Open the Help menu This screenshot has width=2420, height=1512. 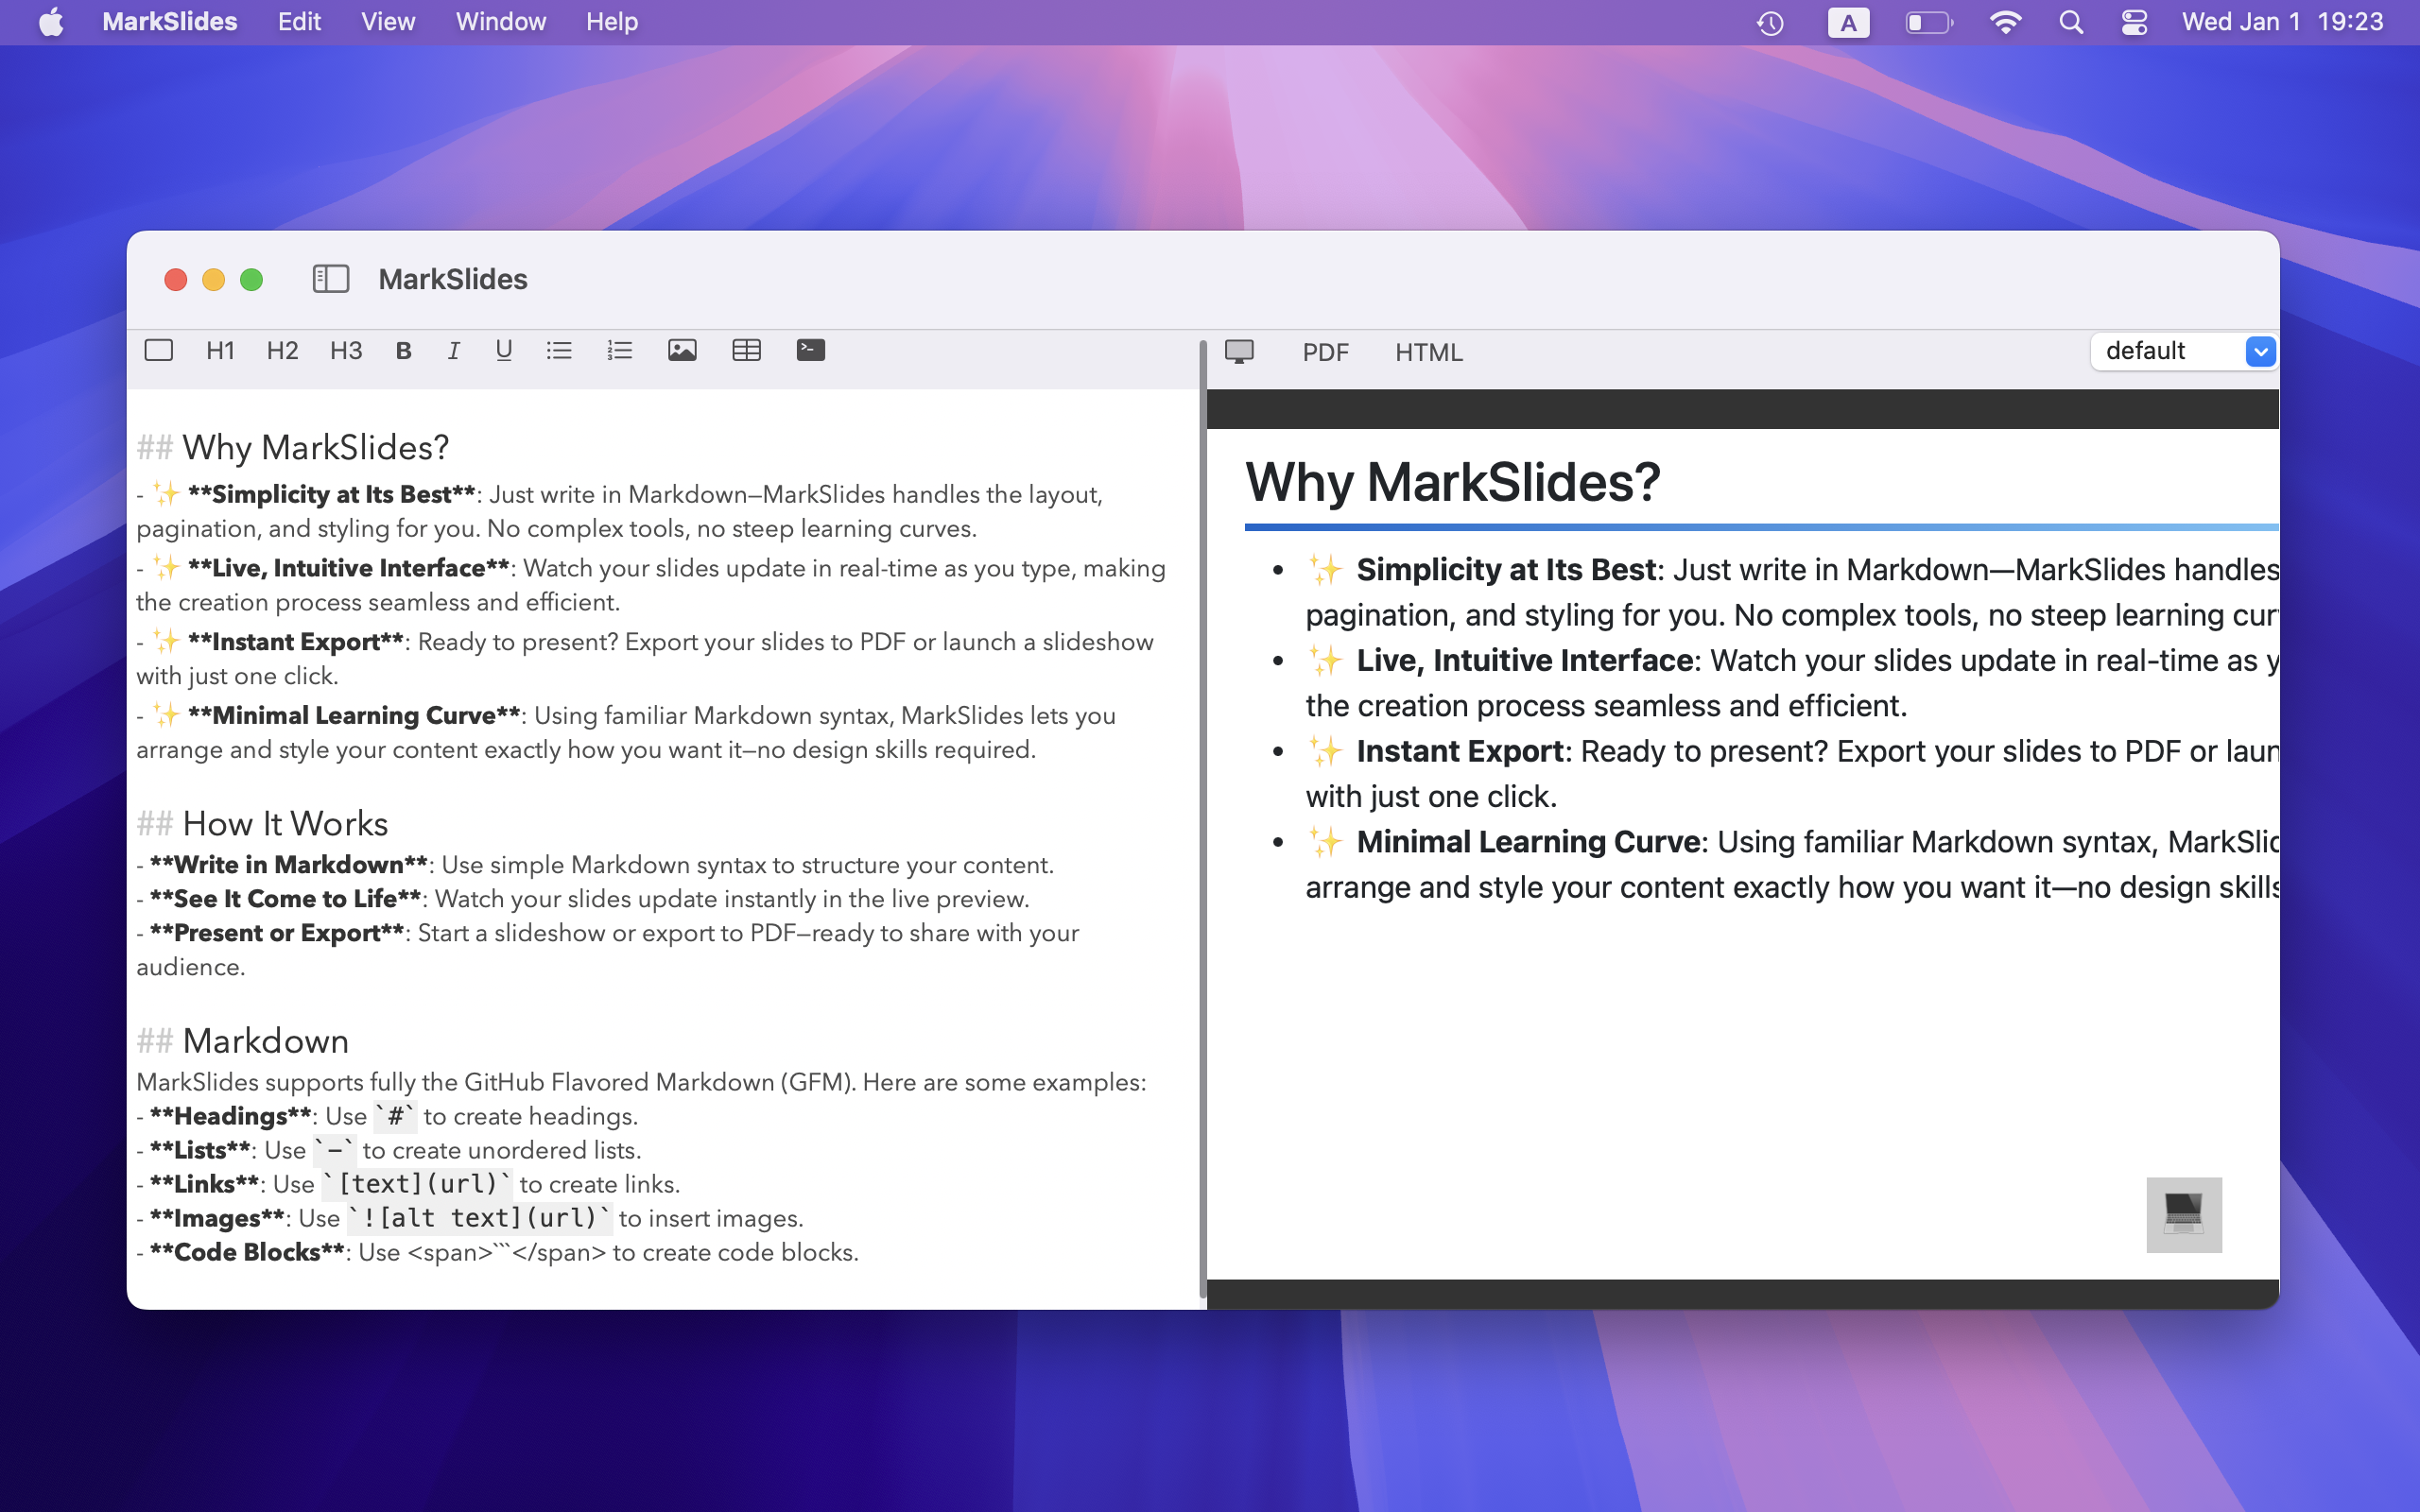[610, 21]
